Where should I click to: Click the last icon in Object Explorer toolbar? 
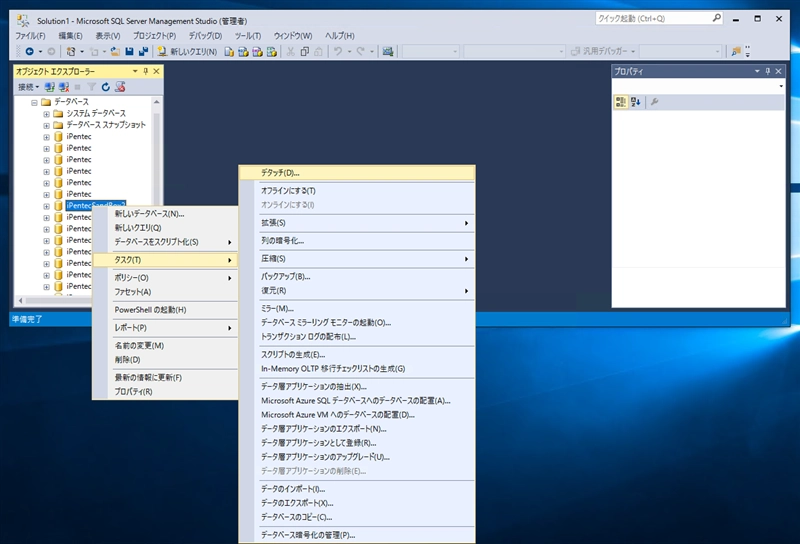tap(120, 87)
